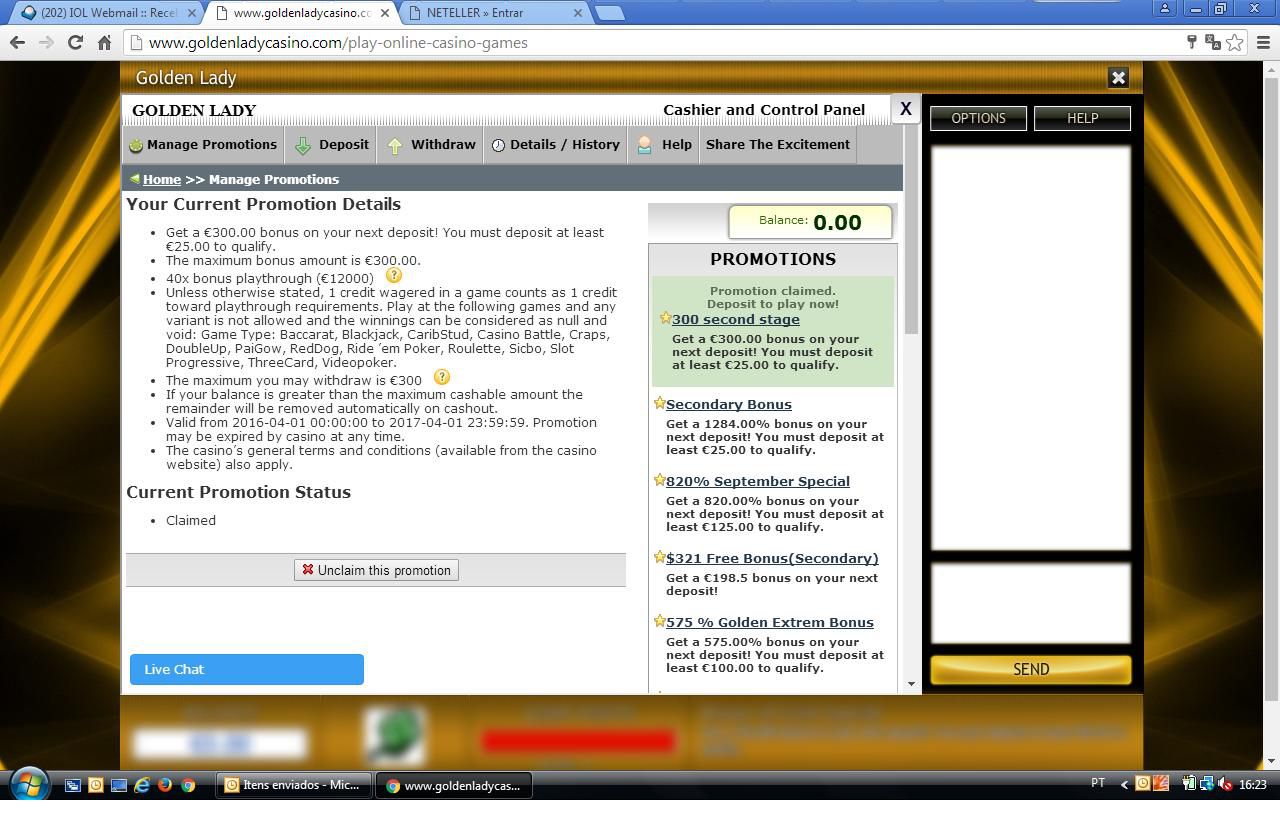
Task: Open the Deposit tab
Action: point(331,145)
